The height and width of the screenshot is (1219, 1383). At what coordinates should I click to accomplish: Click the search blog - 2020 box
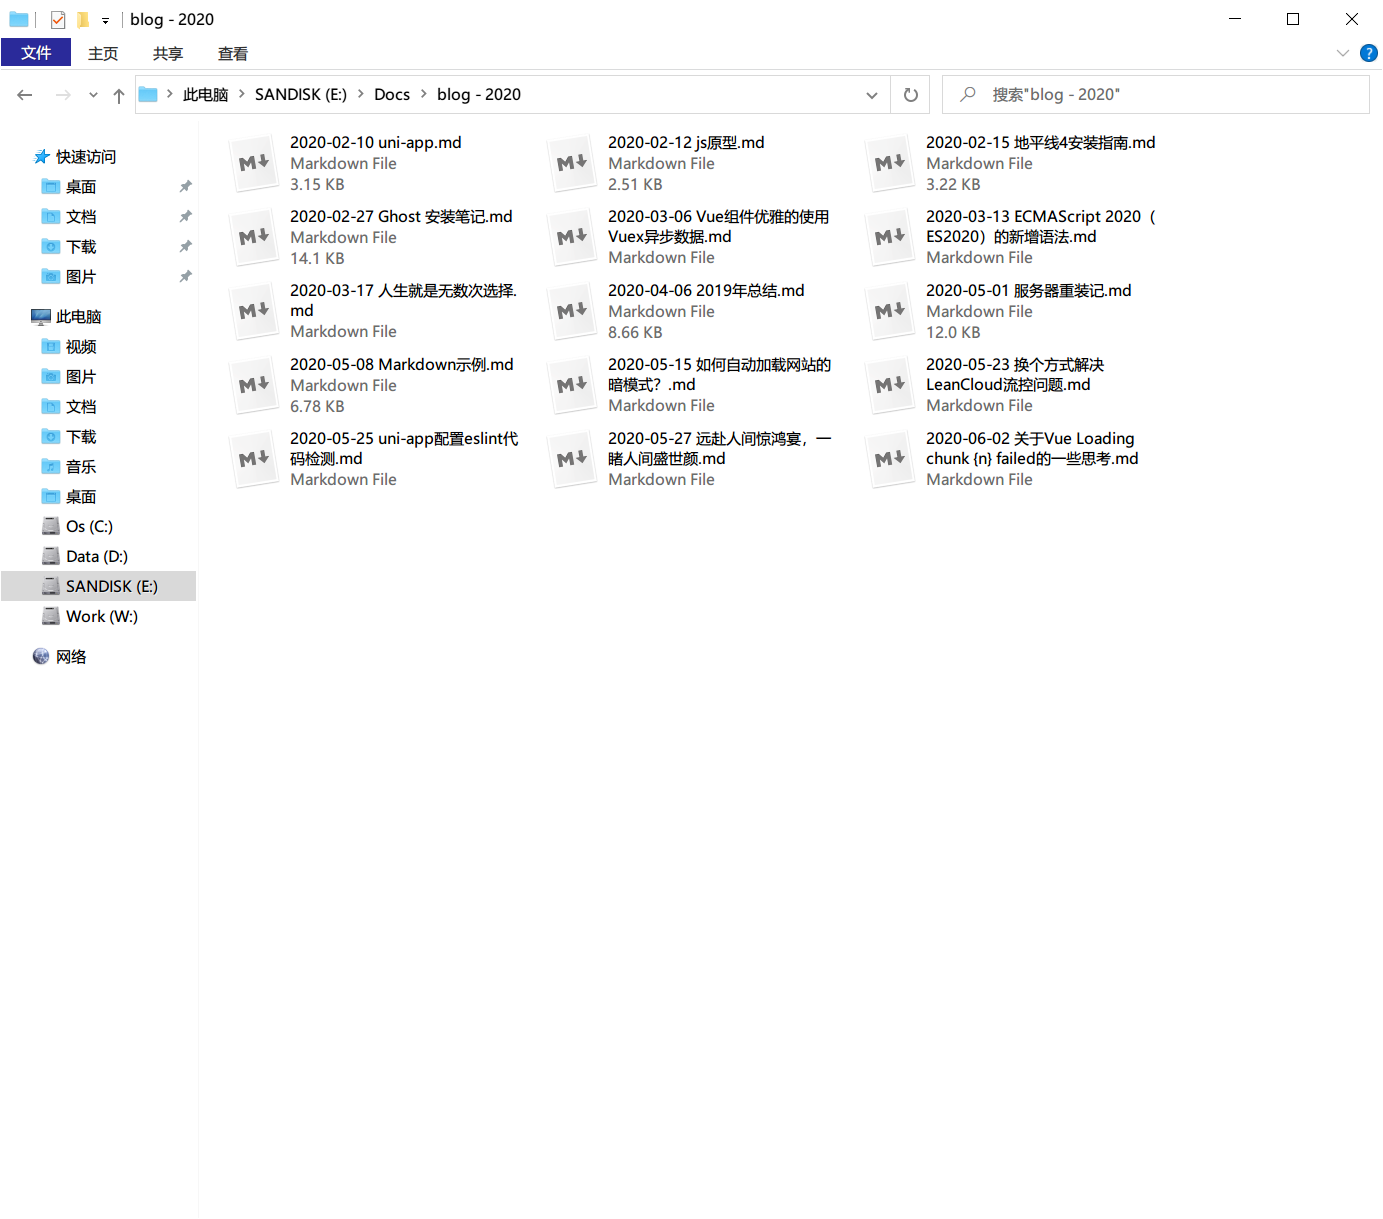1160,95
